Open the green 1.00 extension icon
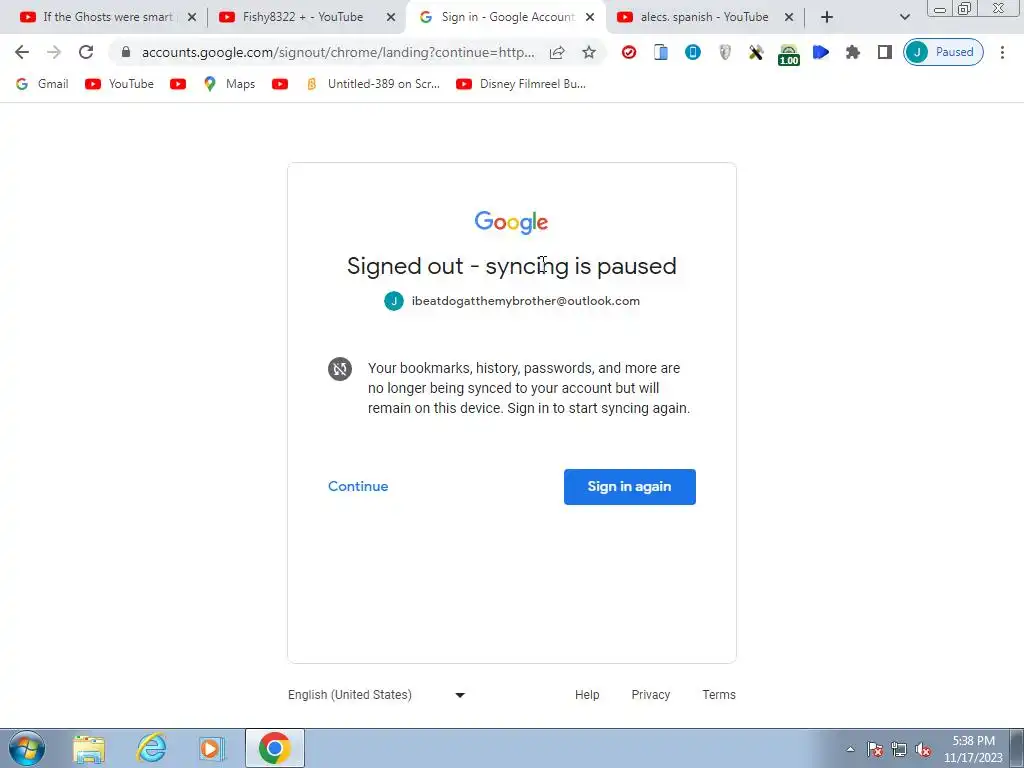Viewport: 1024px width, 768px height. [788, 54]
